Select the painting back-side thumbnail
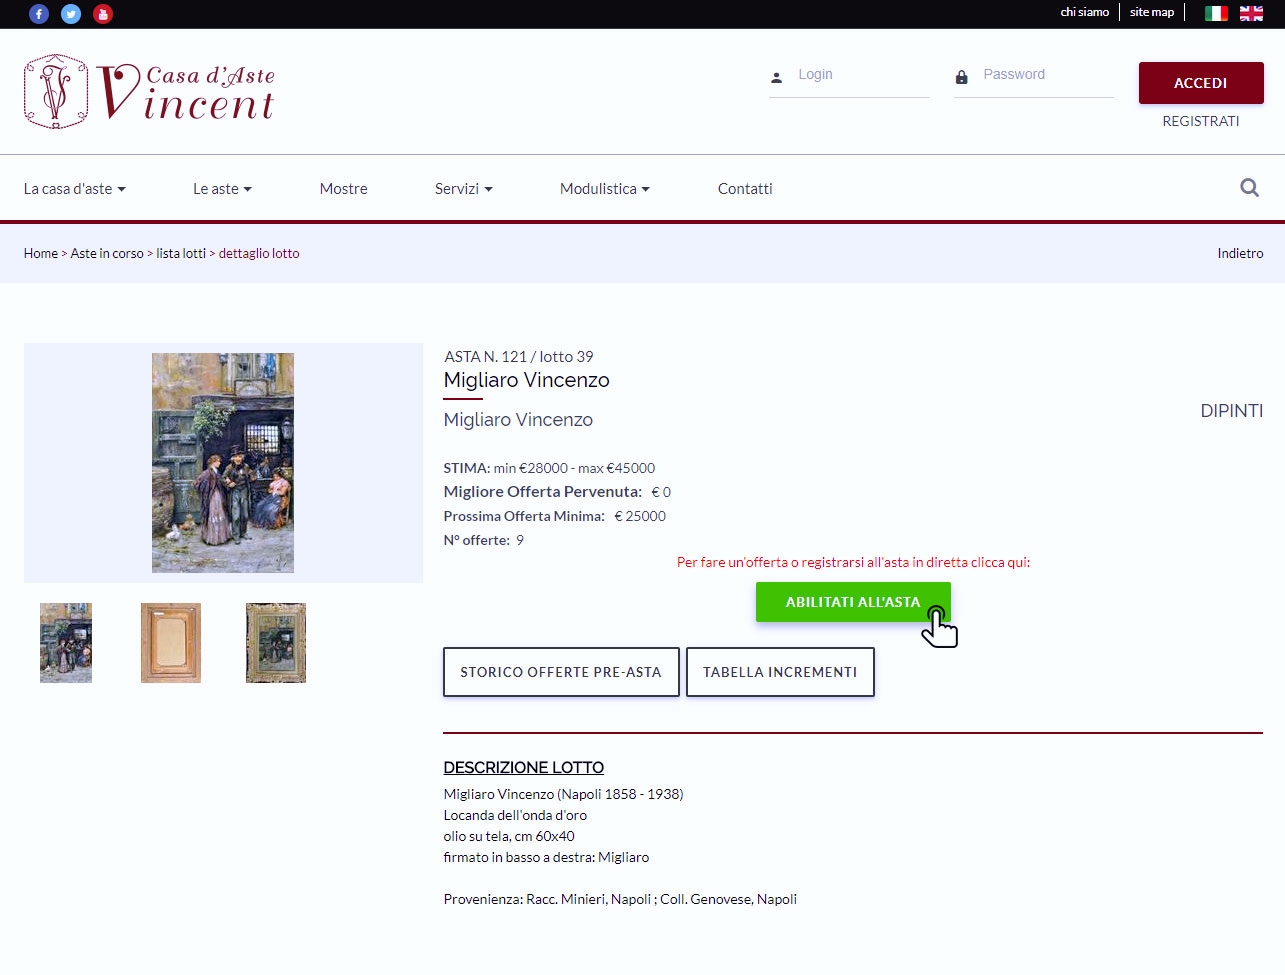Screen dimensions: 1285x975 coord(171,643)
